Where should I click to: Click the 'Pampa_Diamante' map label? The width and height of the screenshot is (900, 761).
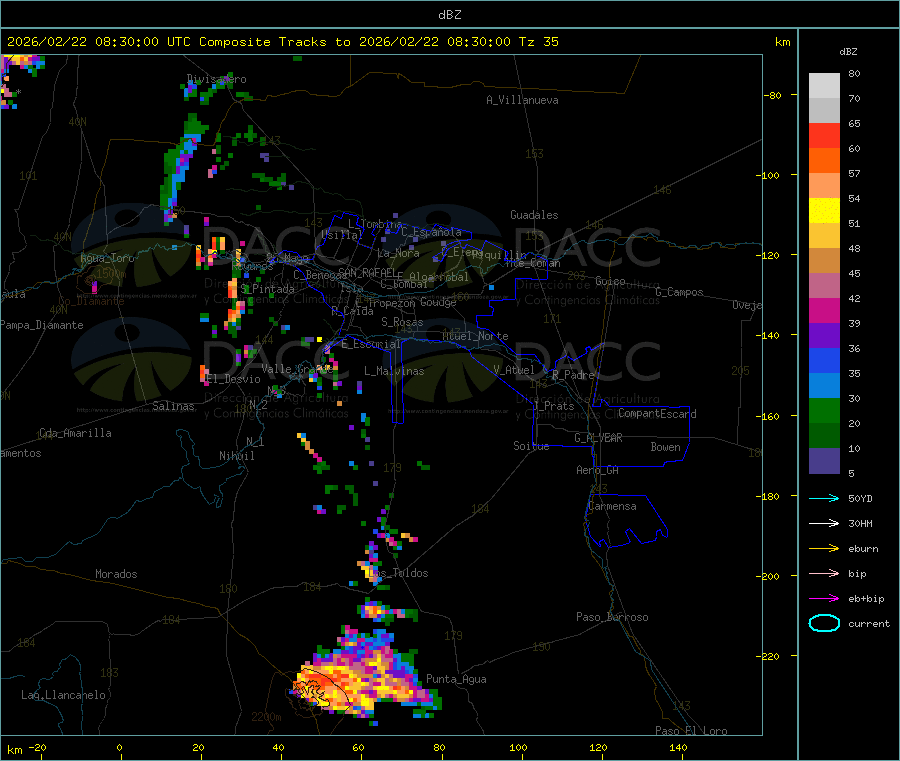(x=42, y=325)
